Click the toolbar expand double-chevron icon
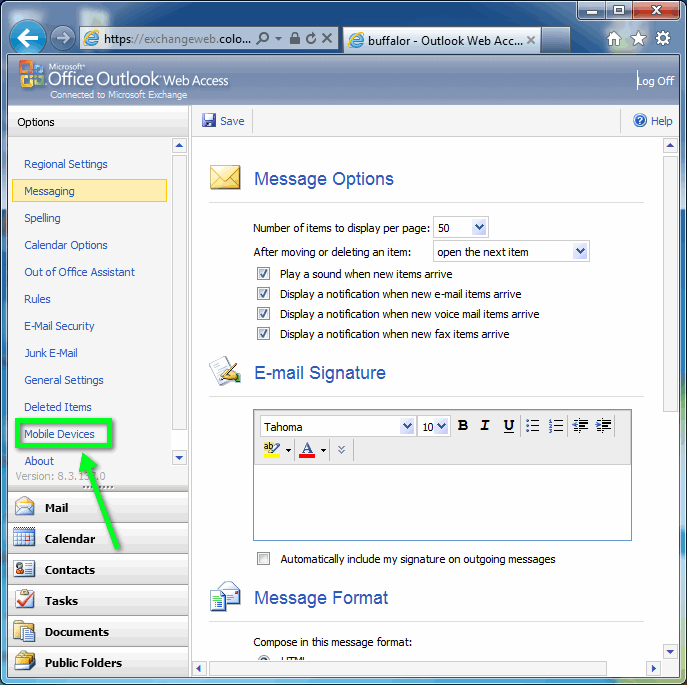Viewport: 687px width, 685px height. coord(342,450)
